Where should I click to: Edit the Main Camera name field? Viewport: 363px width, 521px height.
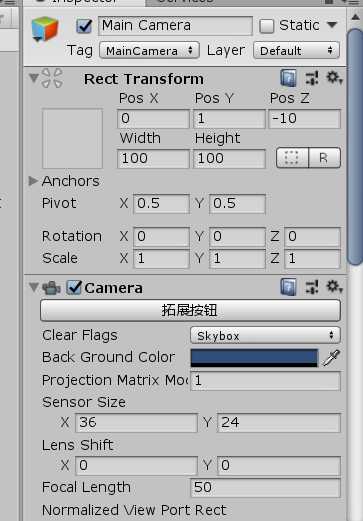pyautogui.click(x=175, y=26)
